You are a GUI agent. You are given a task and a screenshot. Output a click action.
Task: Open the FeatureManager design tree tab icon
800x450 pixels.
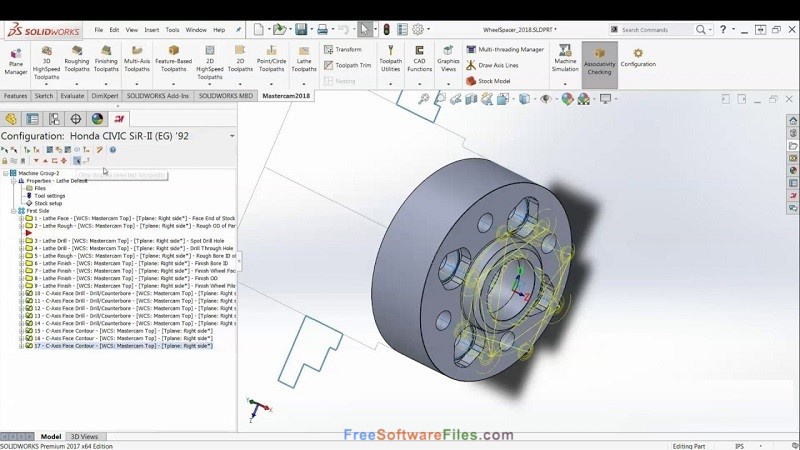(11, 119)
